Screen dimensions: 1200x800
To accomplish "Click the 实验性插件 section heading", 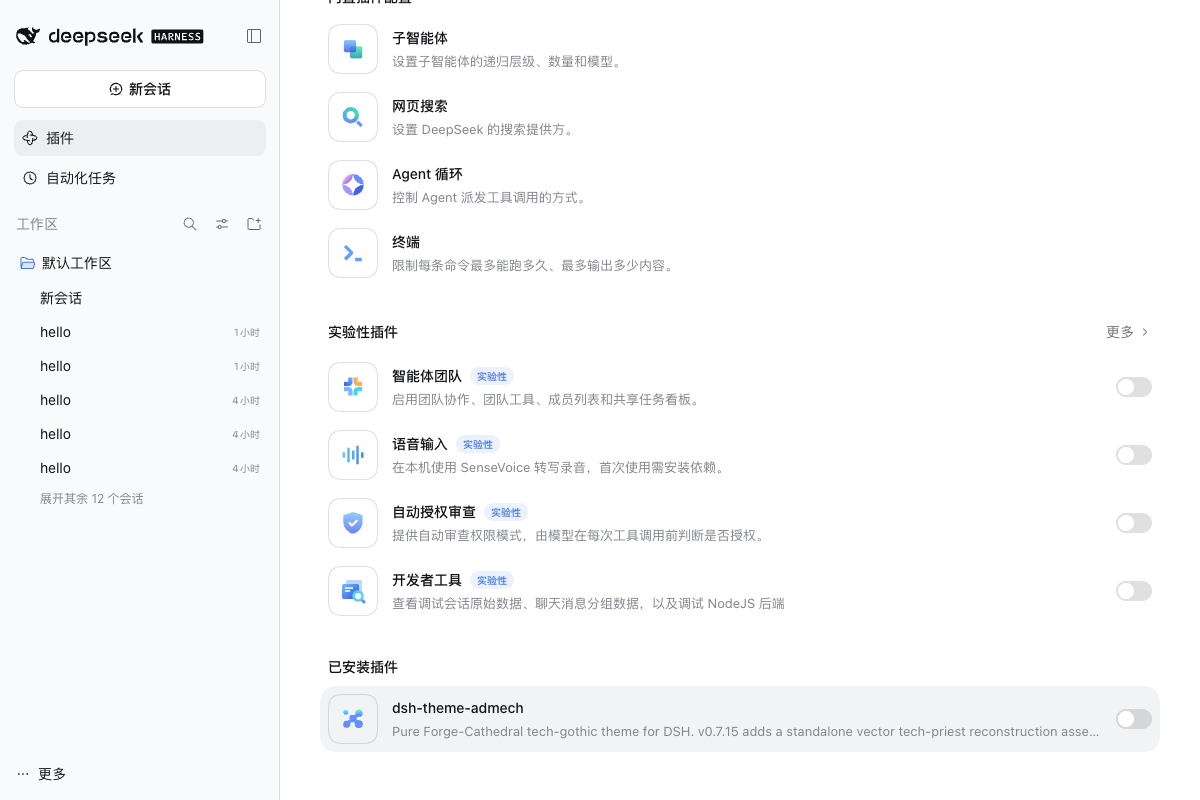I will coord(363,332).
